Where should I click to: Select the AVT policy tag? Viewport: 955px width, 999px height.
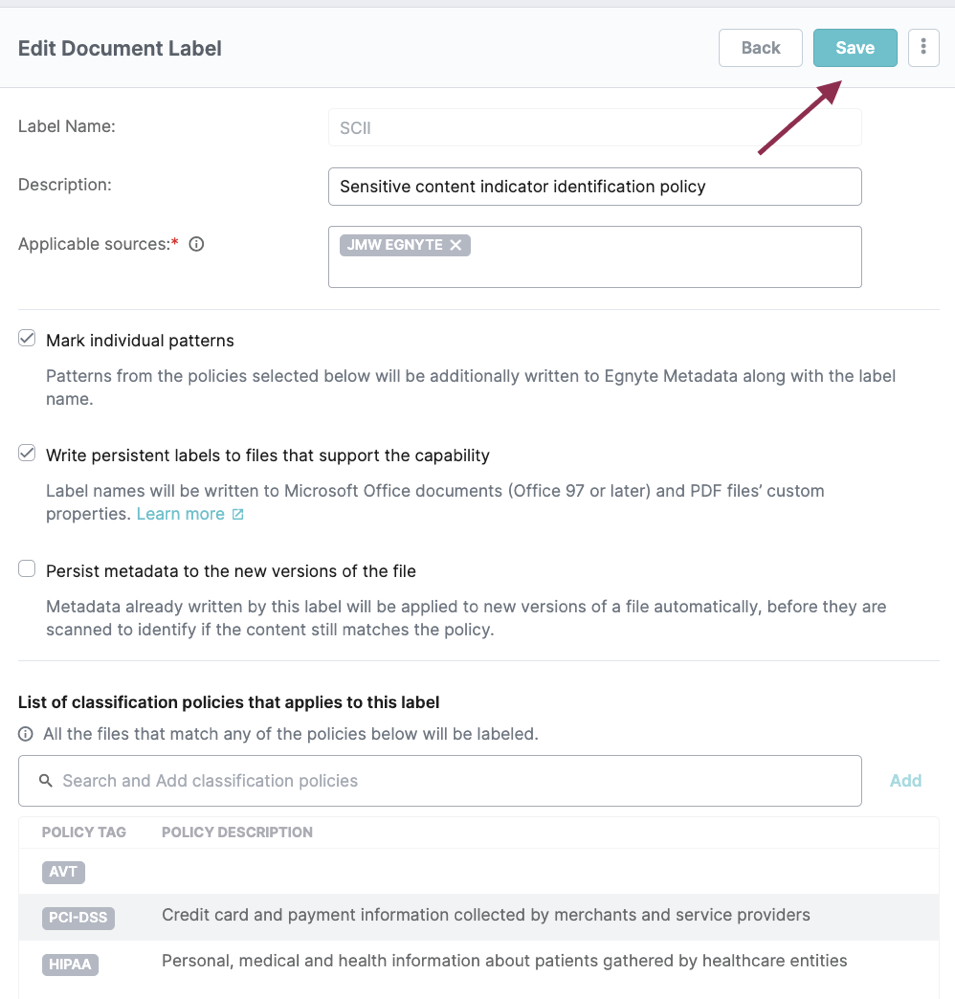63,872
